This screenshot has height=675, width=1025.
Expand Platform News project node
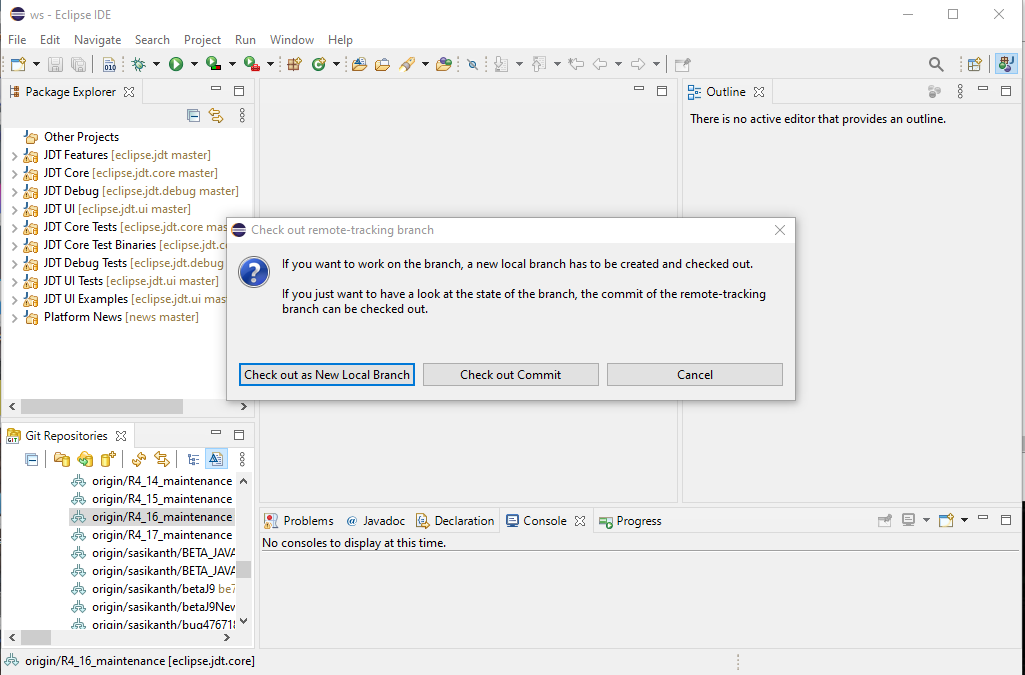[14, 318]
